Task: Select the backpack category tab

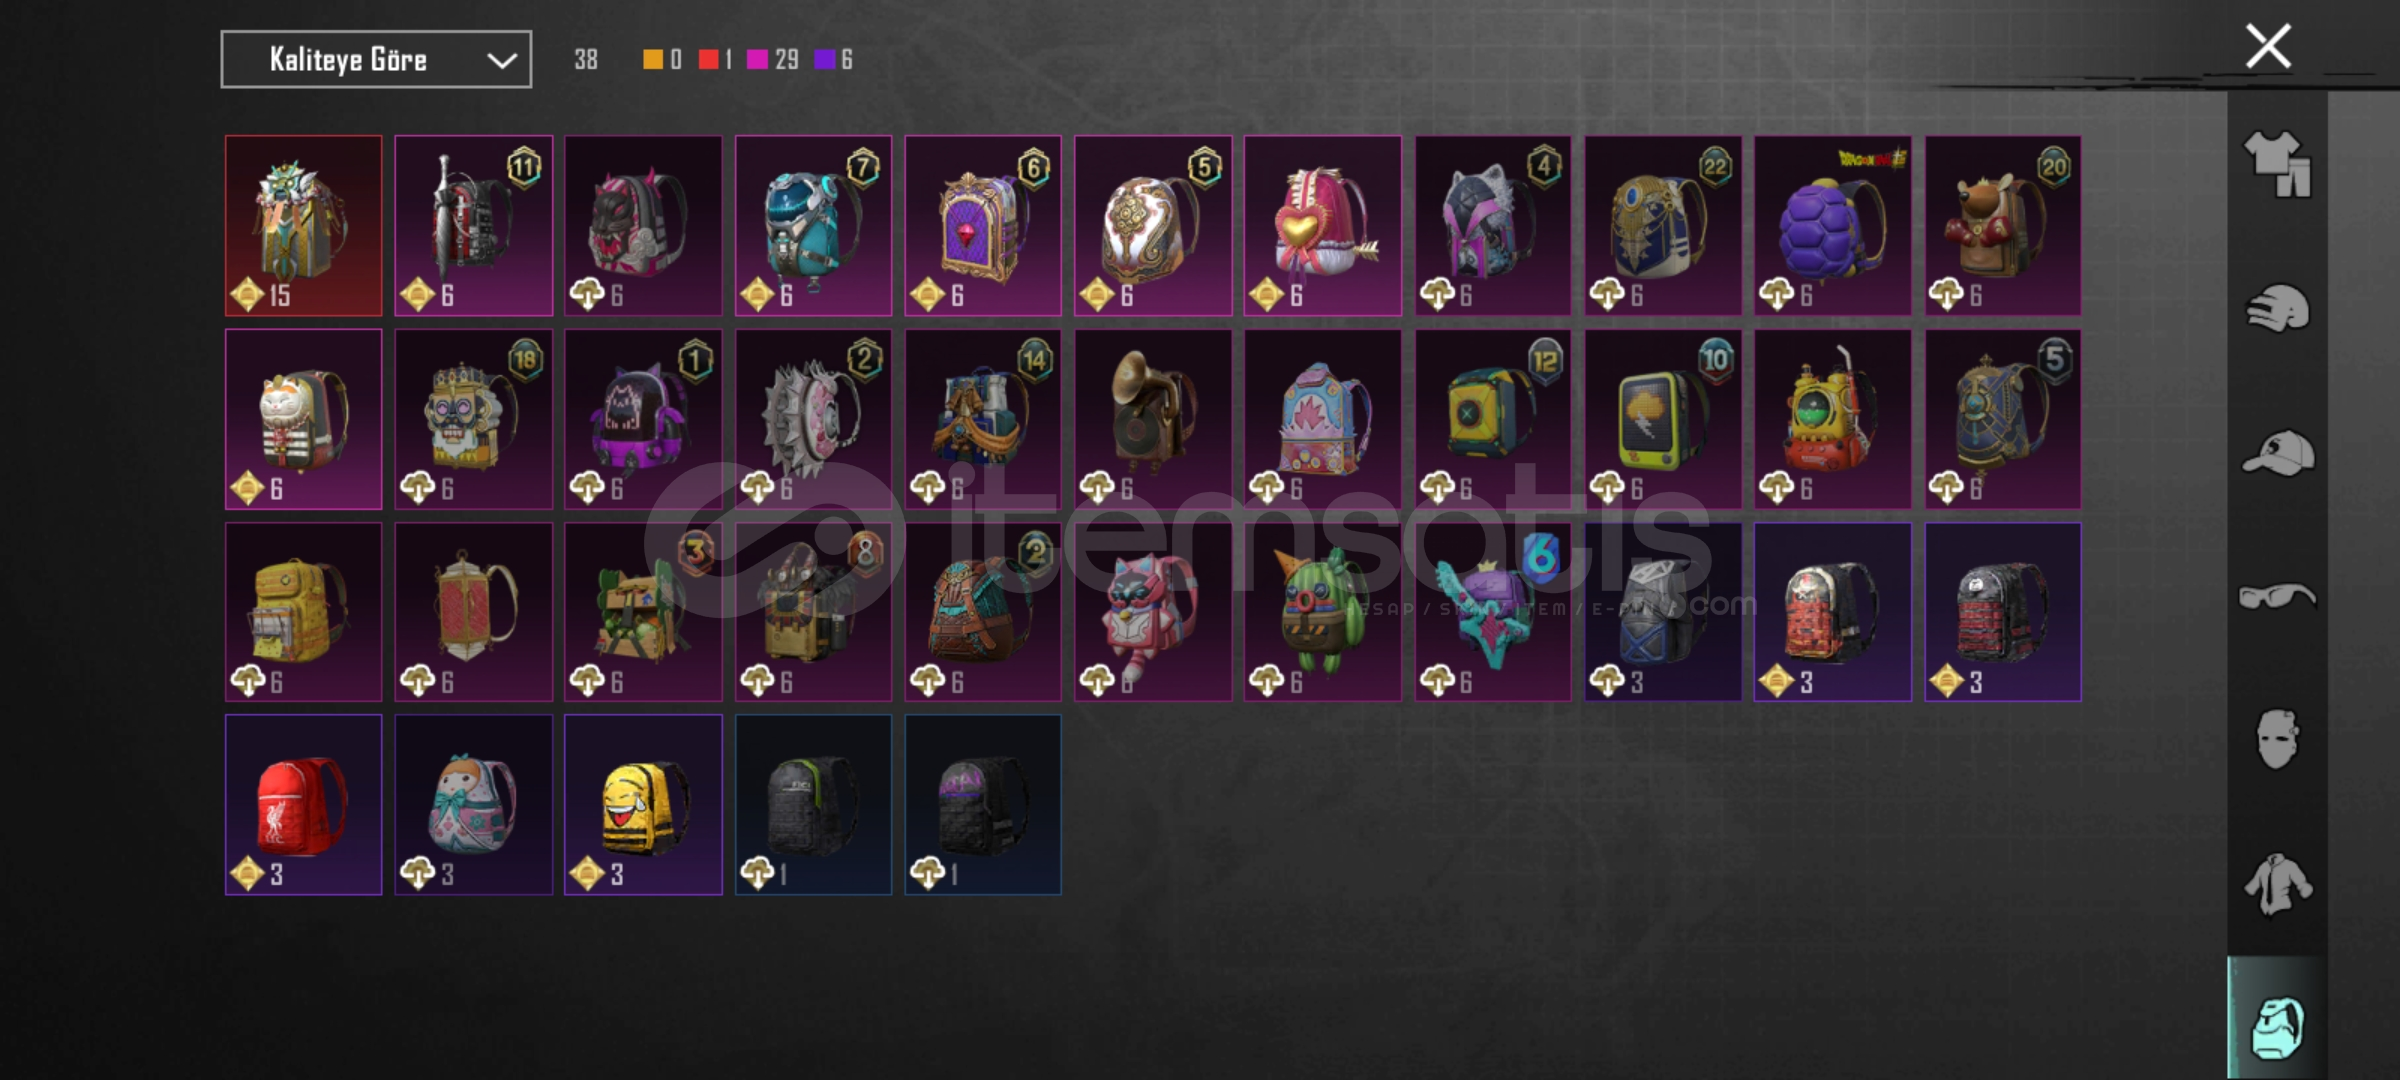Action: [2277, 1027]
